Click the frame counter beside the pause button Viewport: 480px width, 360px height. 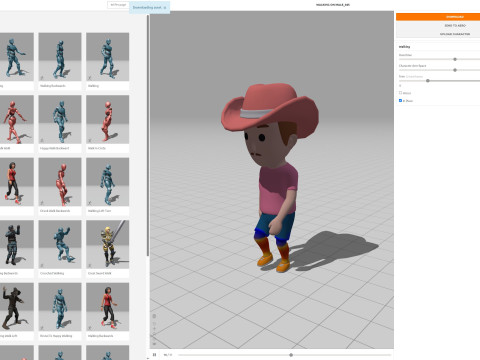click(x=168, y=355)
